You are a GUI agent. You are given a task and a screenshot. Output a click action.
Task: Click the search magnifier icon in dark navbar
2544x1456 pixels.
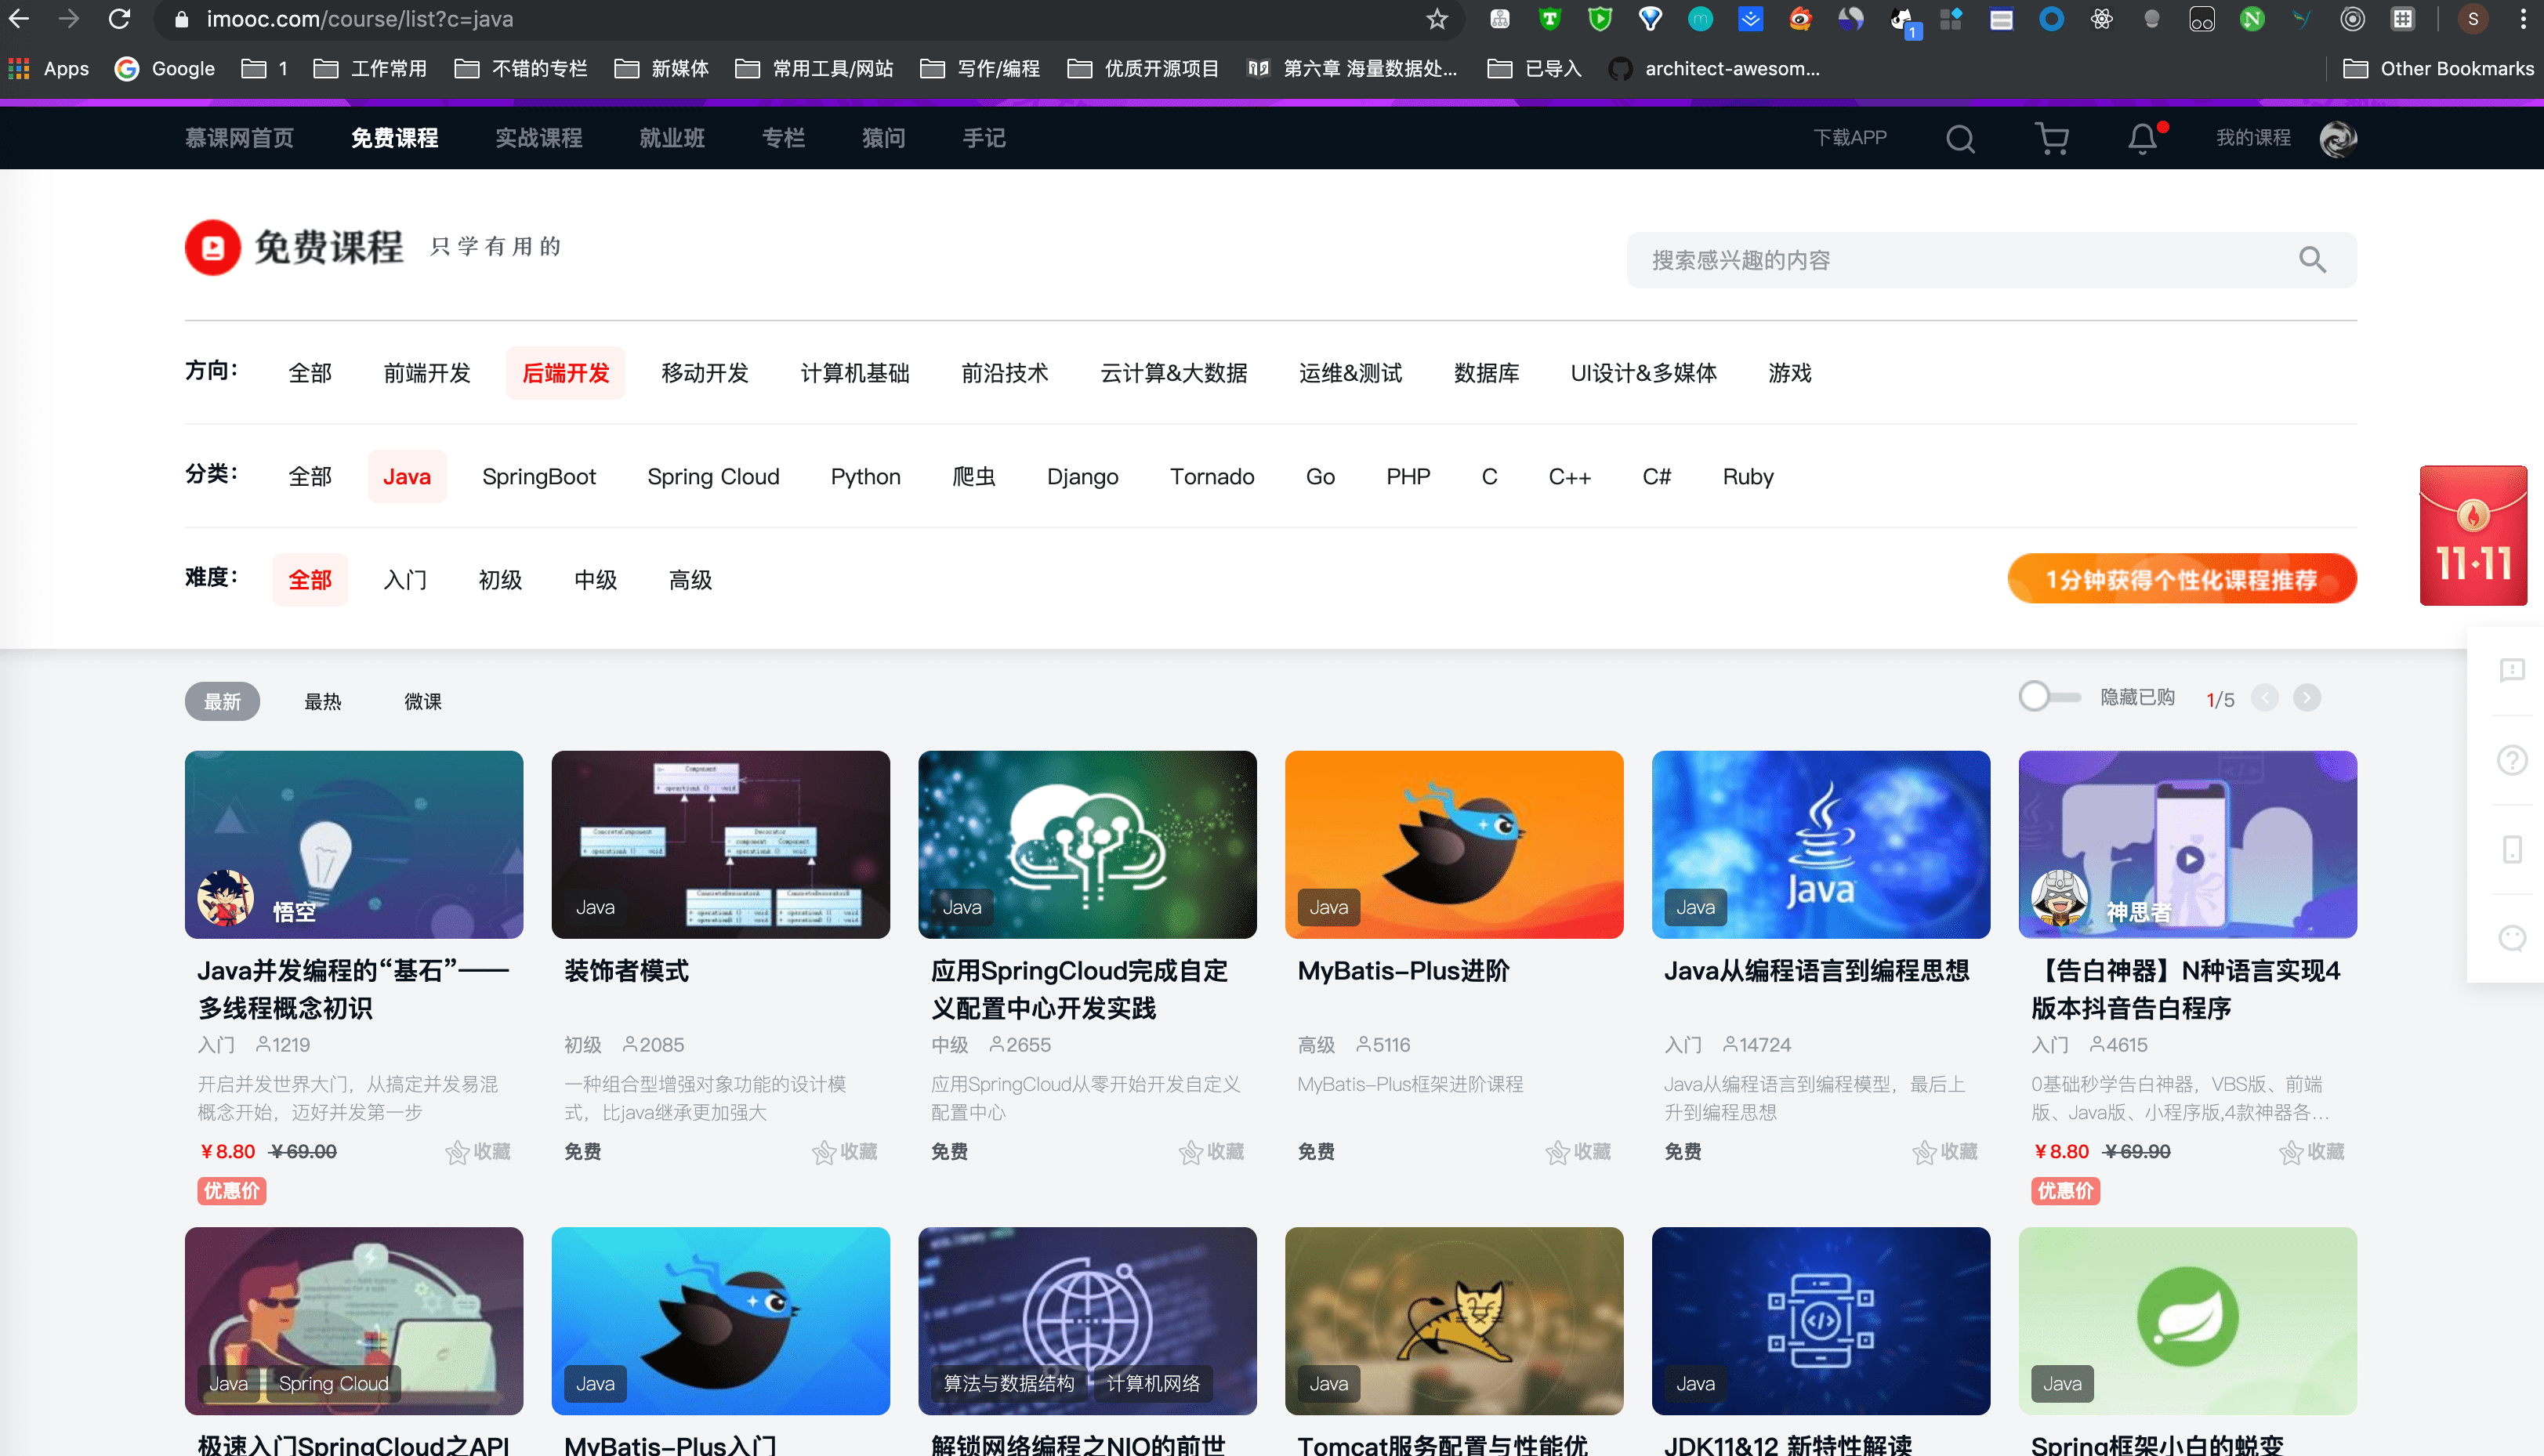[x=1960, y=138]
